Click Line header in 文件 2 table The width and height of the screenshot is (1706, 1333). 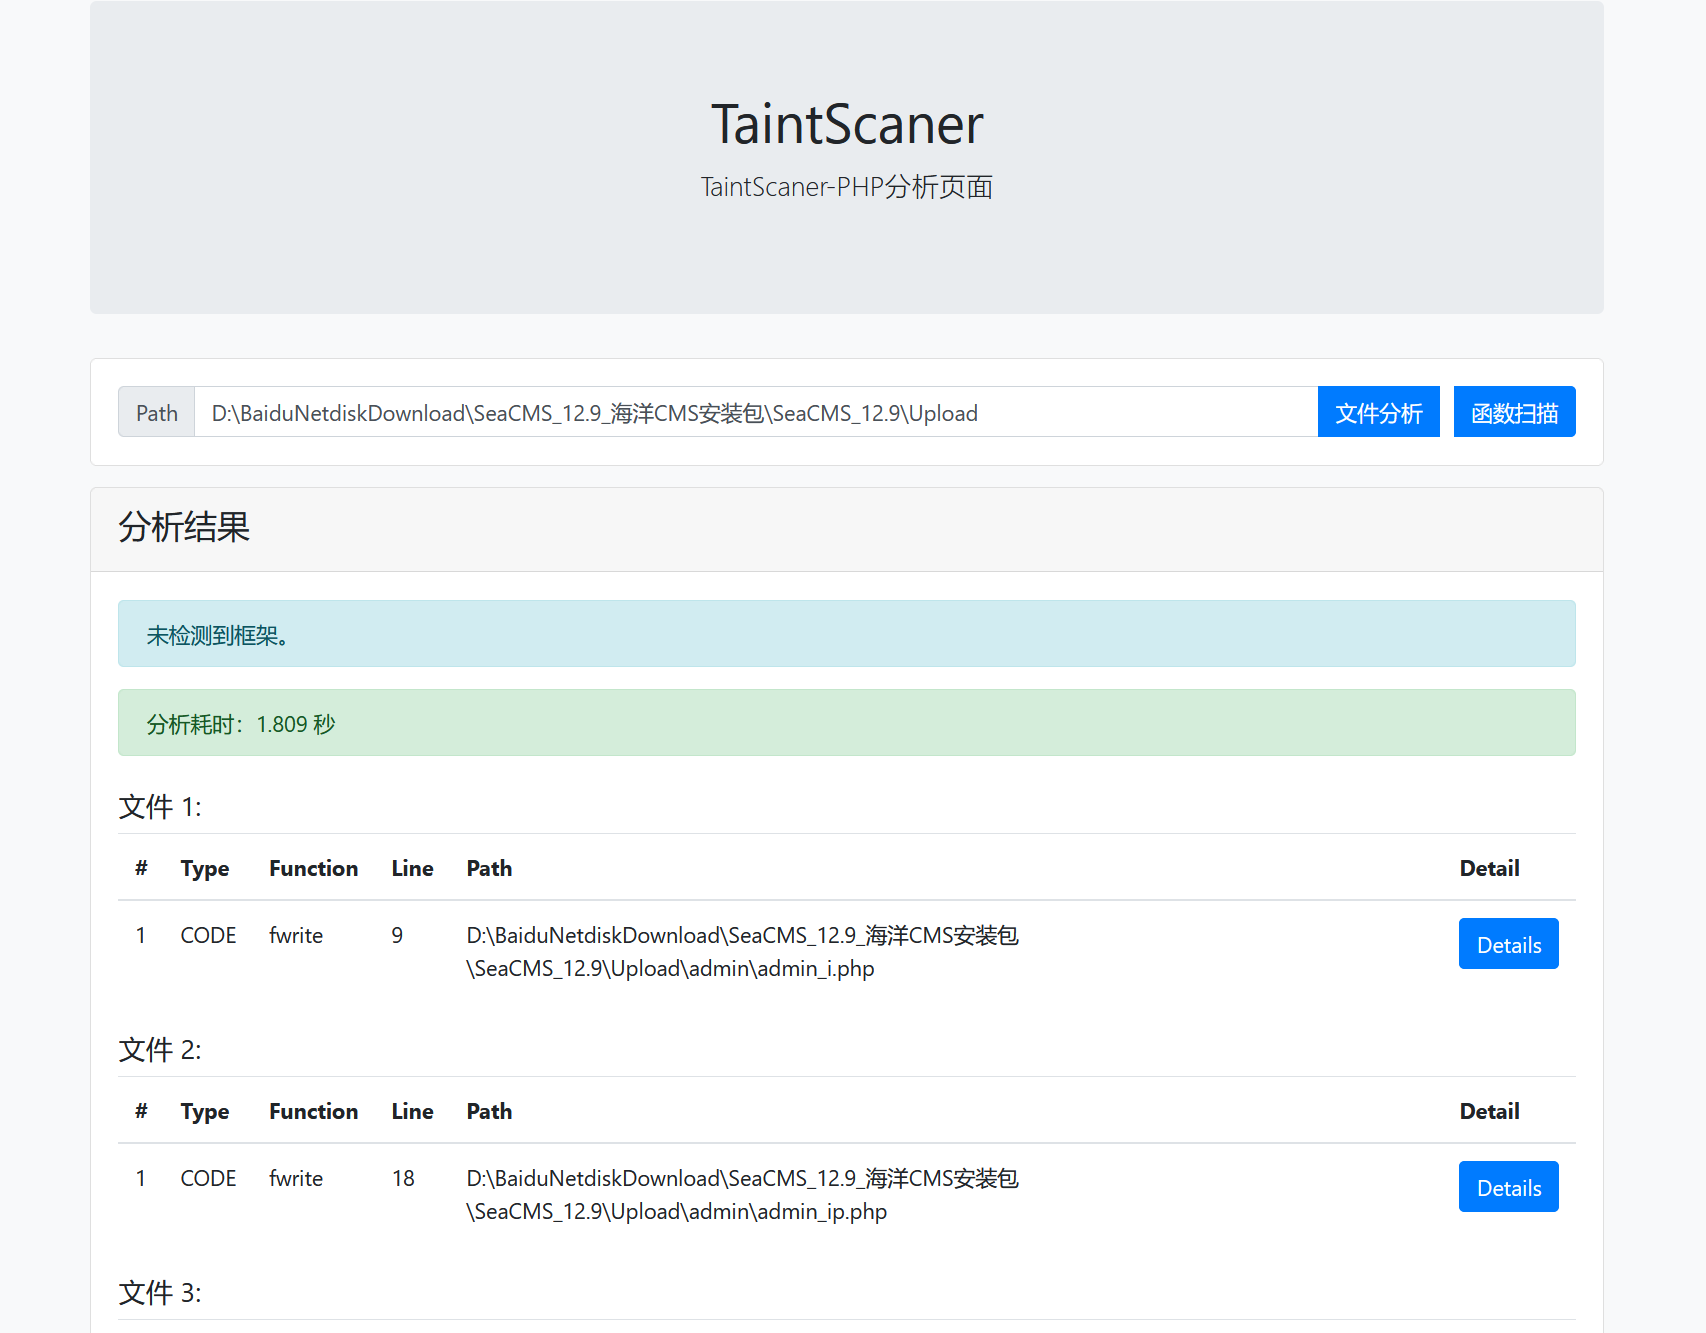tap(412, 1111)
